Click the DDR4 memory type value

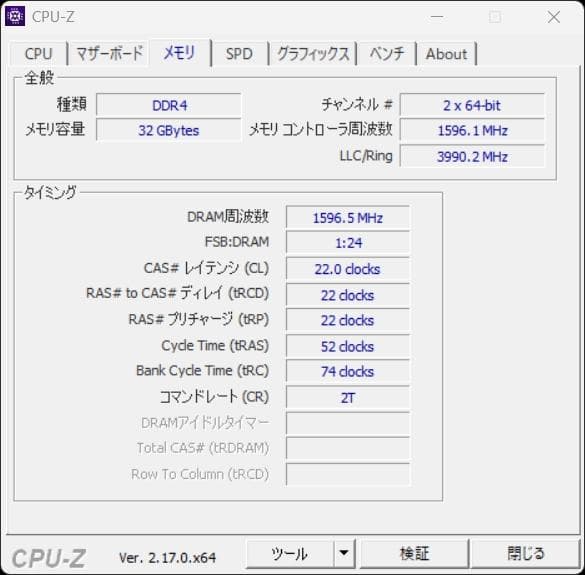pyautogui.click(x=169, y=105)
